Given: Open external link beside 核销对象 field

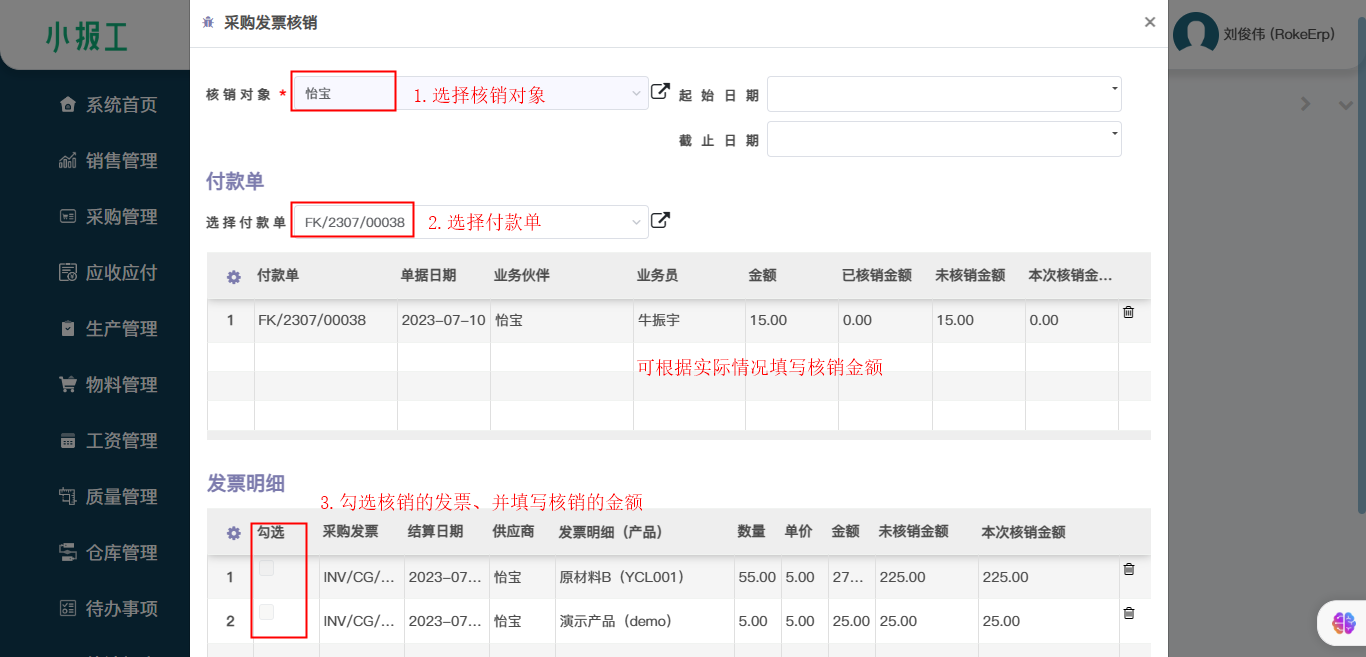Looking at the screenshot, I should click(660, 92).
